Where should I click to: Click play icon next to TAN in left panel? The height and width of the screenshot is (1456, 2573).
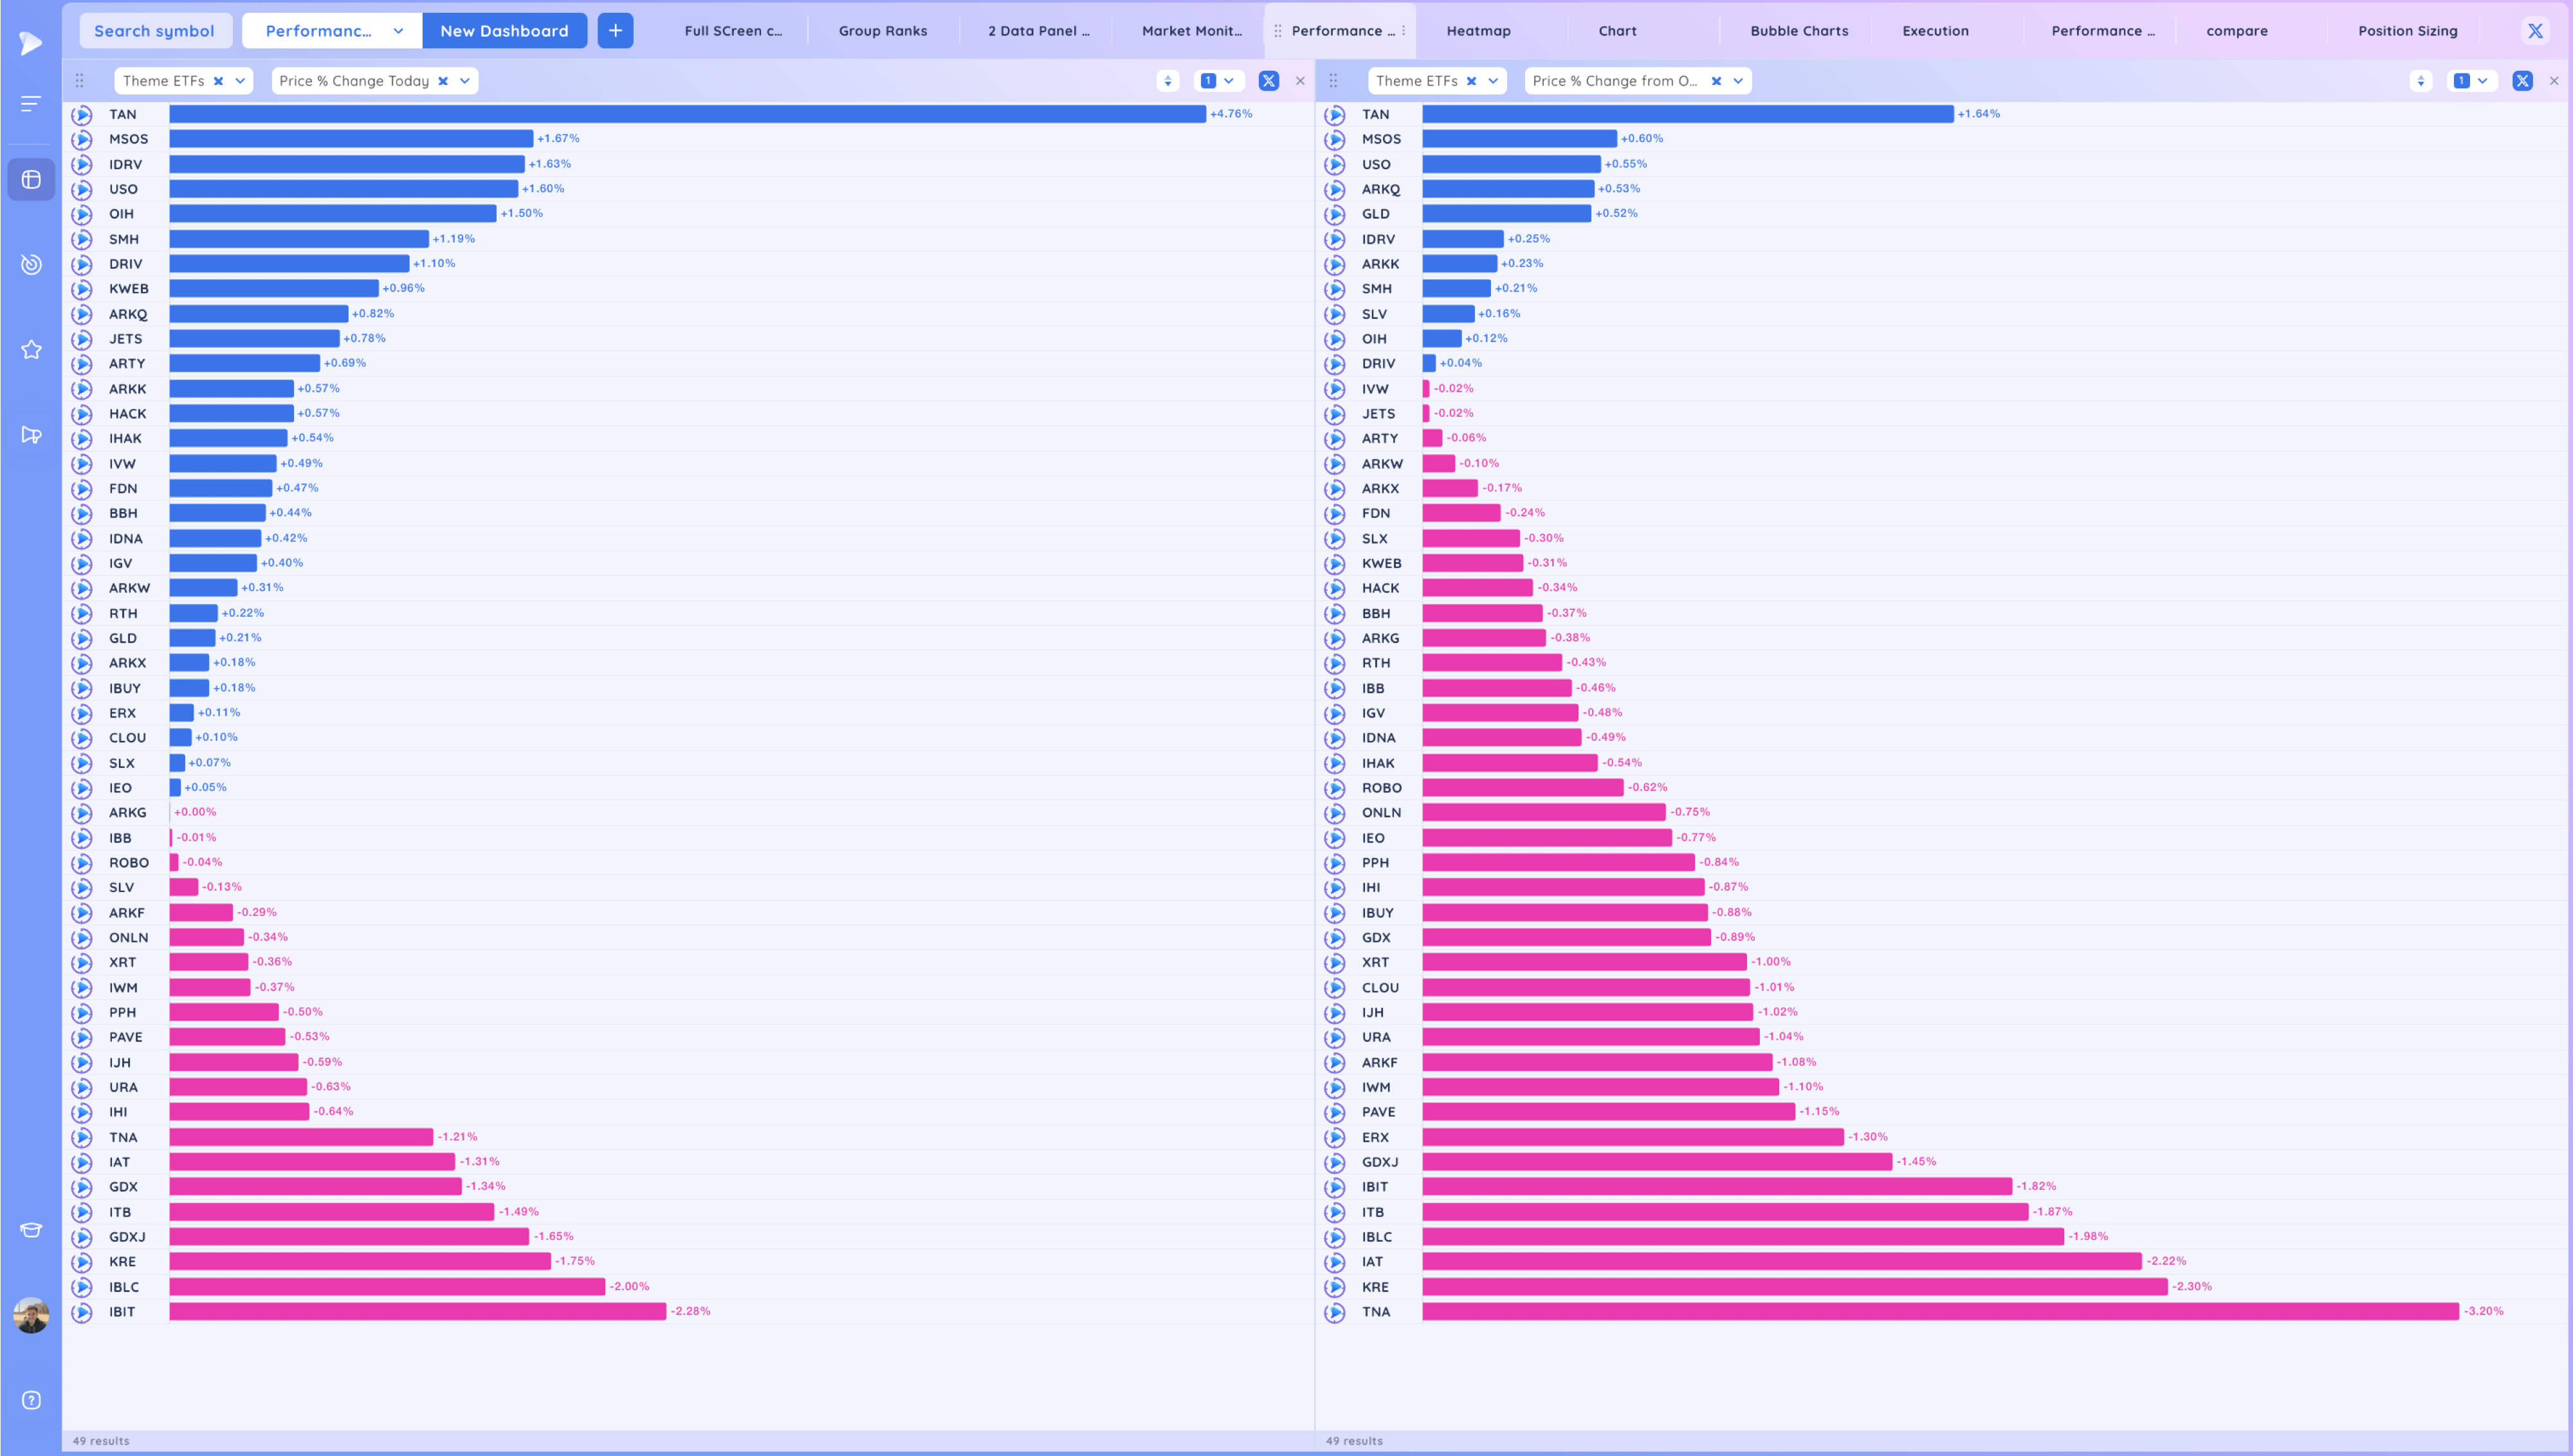coord(82,115)
